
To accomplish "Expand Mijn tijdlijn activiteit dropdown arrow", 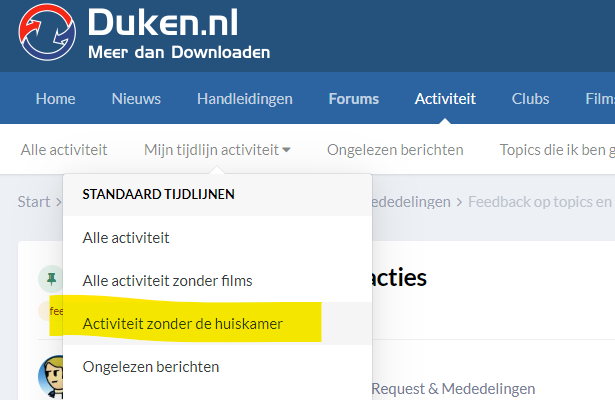I will coord(286,150).
